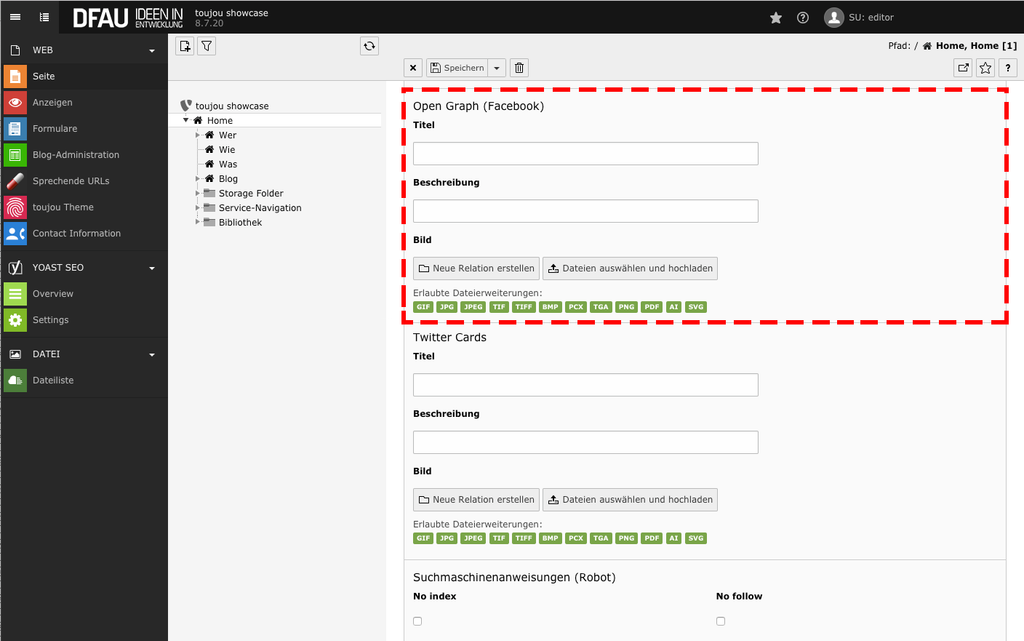This screenshot has height=641, width=1024.
Task: Open the page in new window icon
Action: (x=963, y=68)
